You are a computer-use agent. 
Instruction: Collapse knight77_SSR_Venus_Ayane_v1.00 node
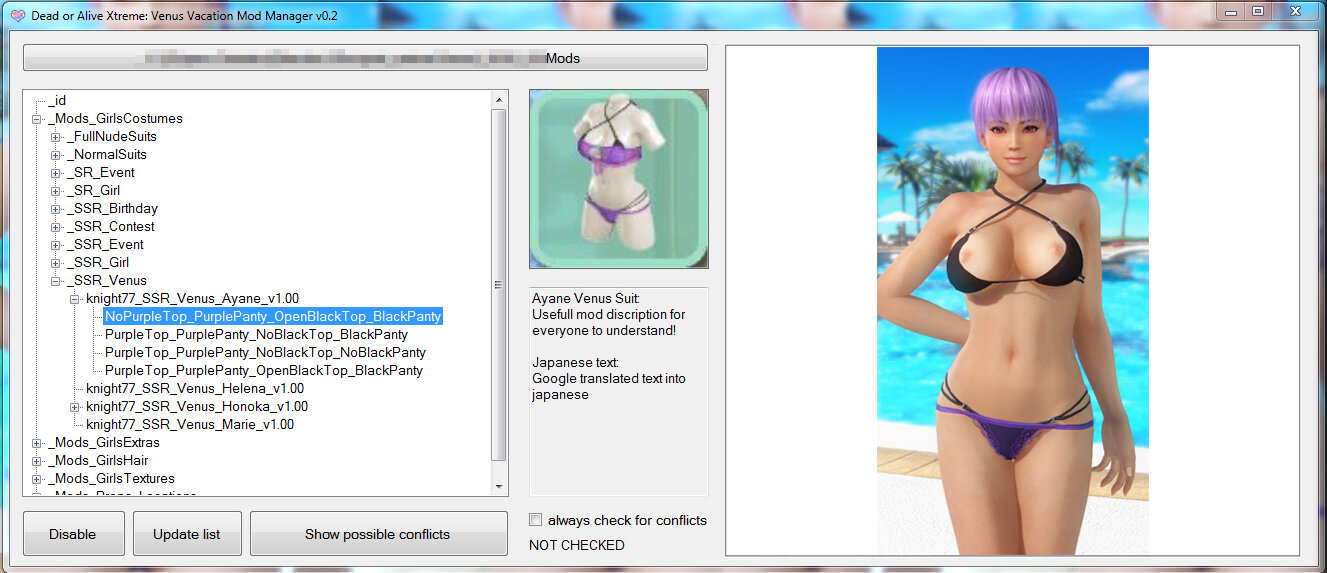pos(75,299)
